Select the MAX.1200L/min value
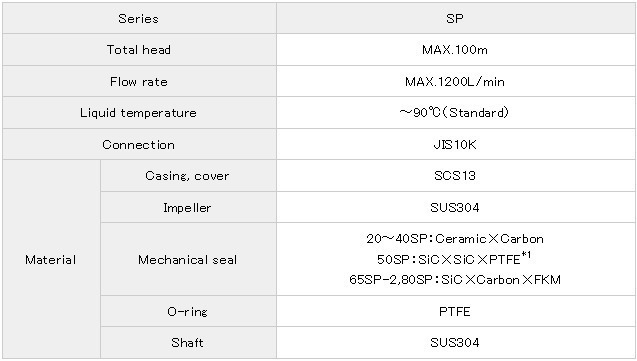Viewport: 637px width, 361px height. (x=455, y=82)
